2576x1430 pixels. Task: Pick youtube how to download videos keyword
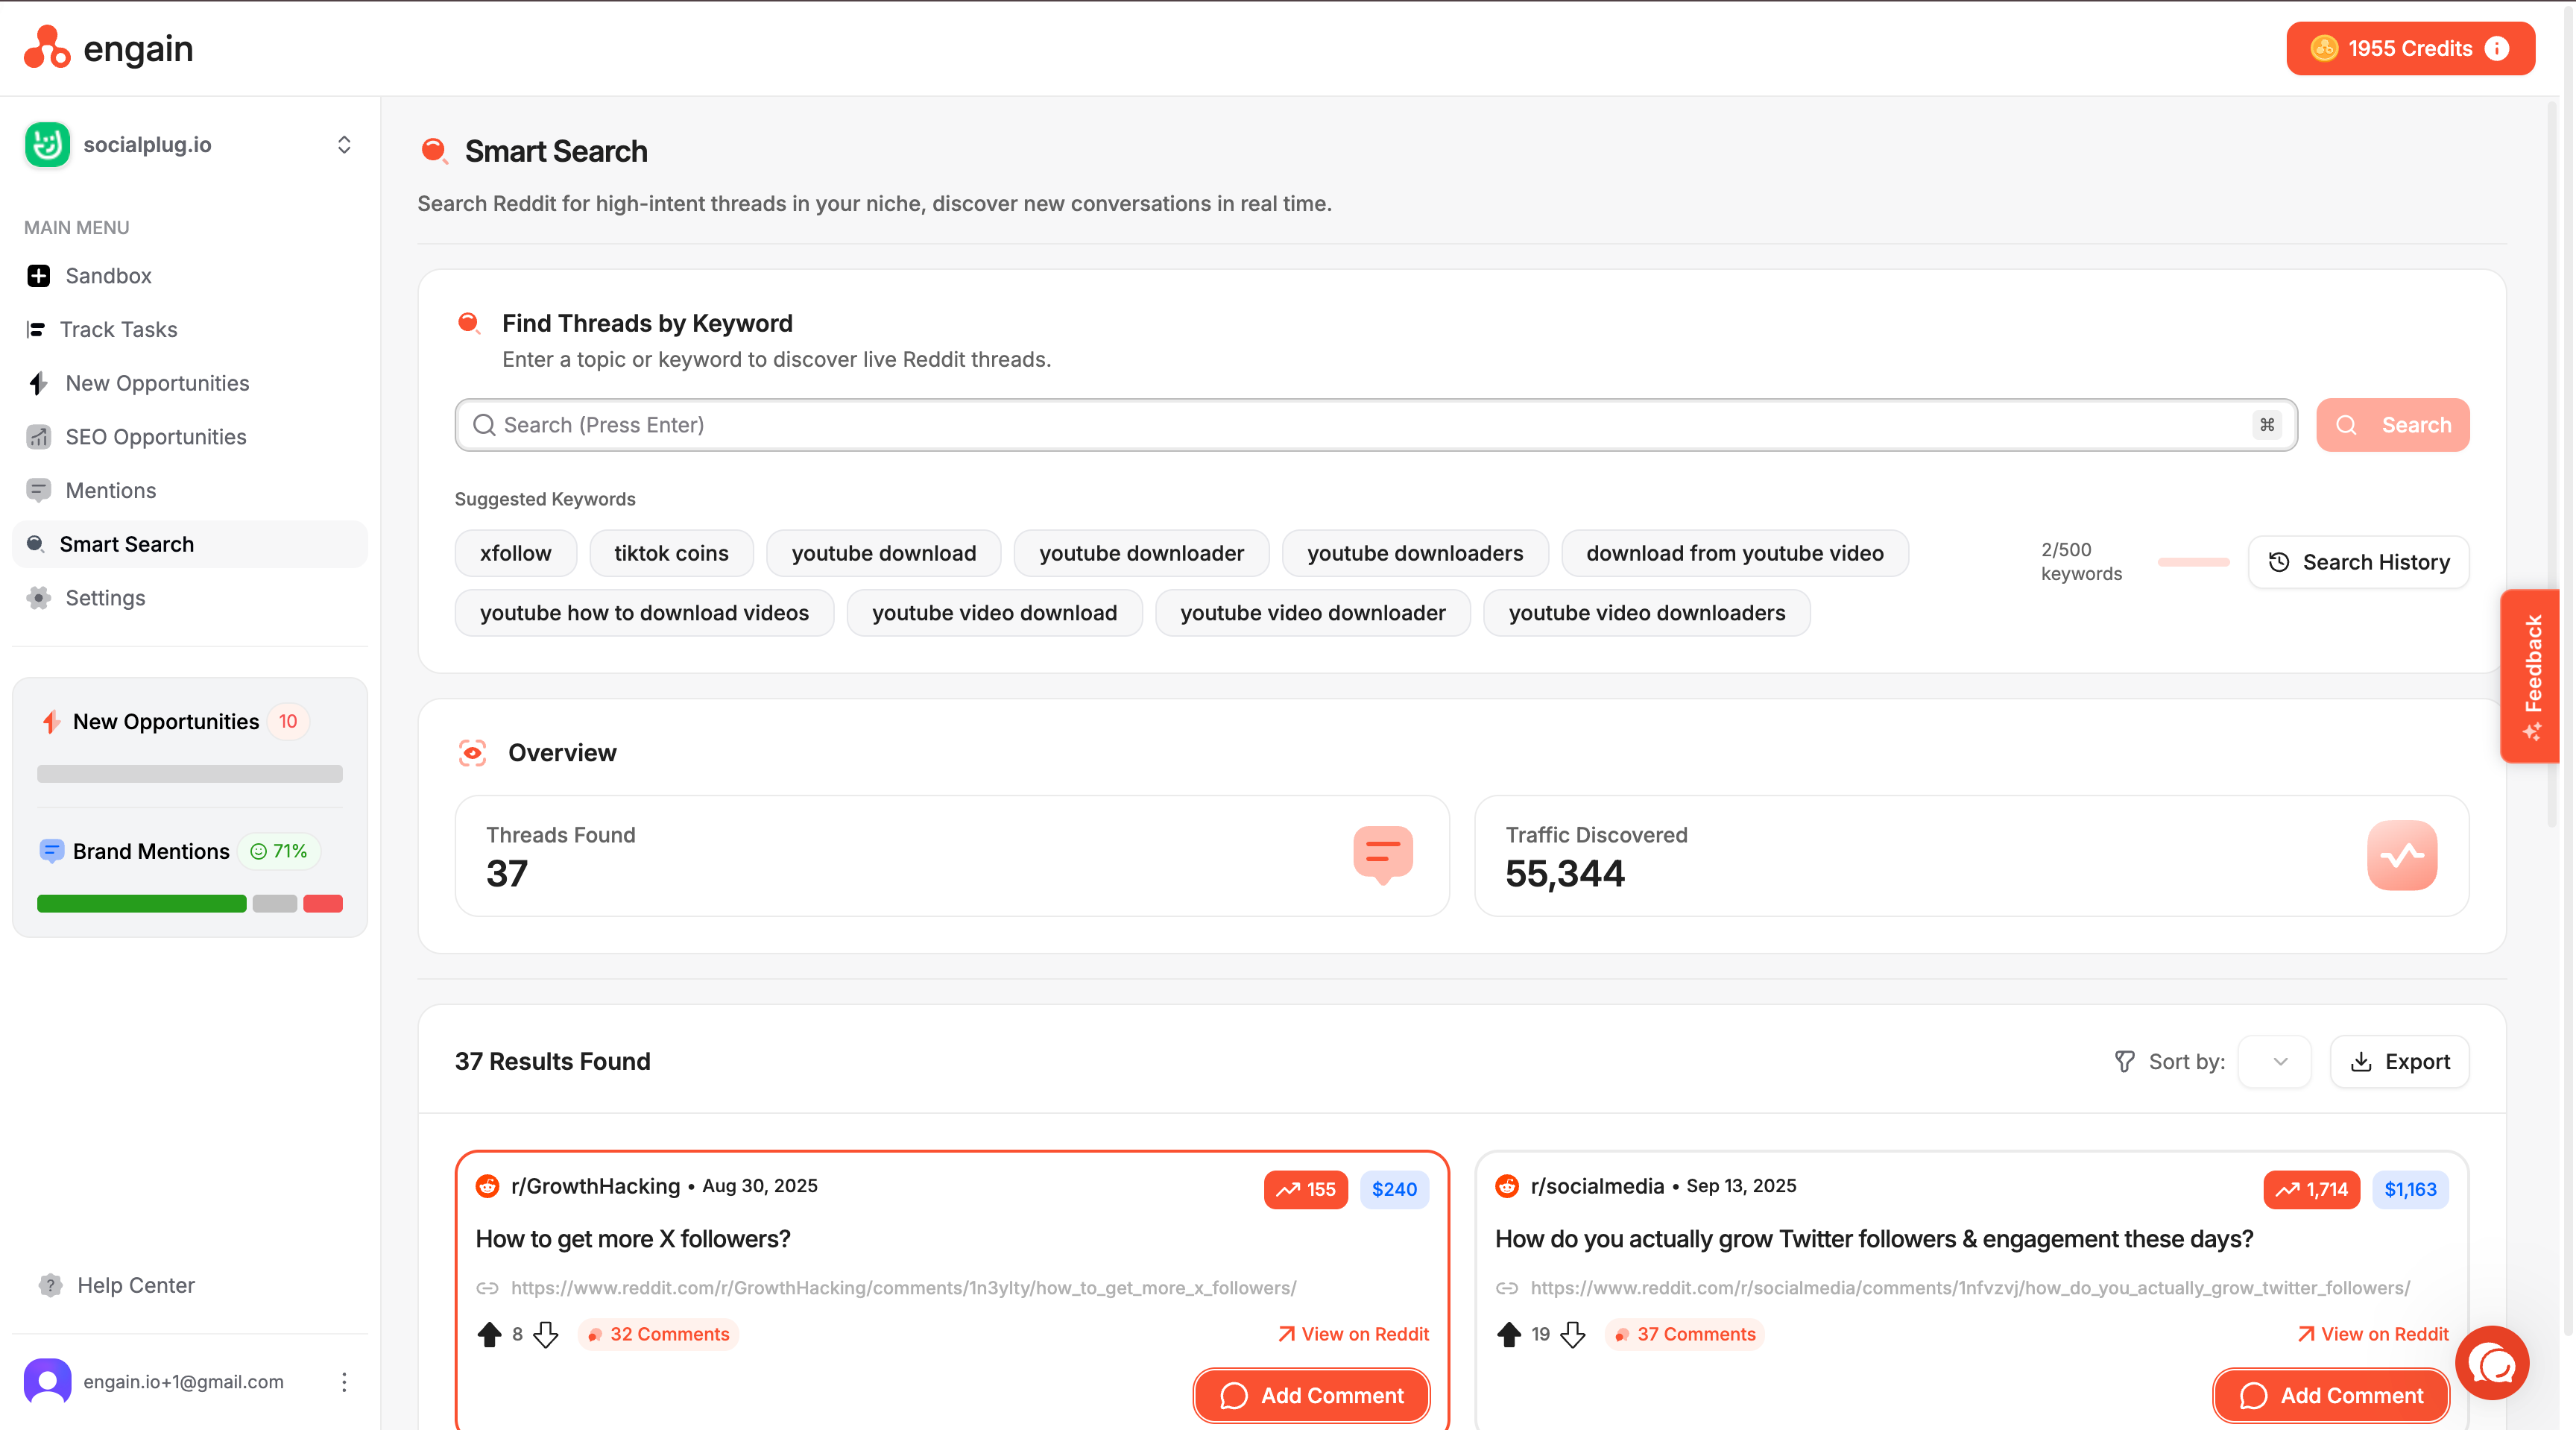(644, 613)
